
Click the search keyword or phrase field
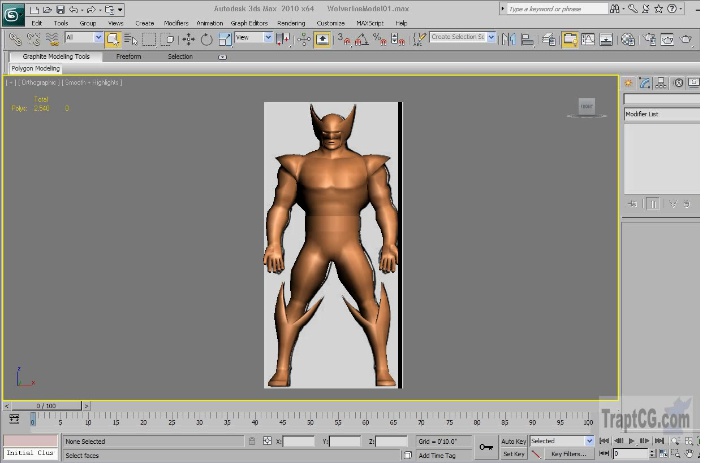[557, 9]
